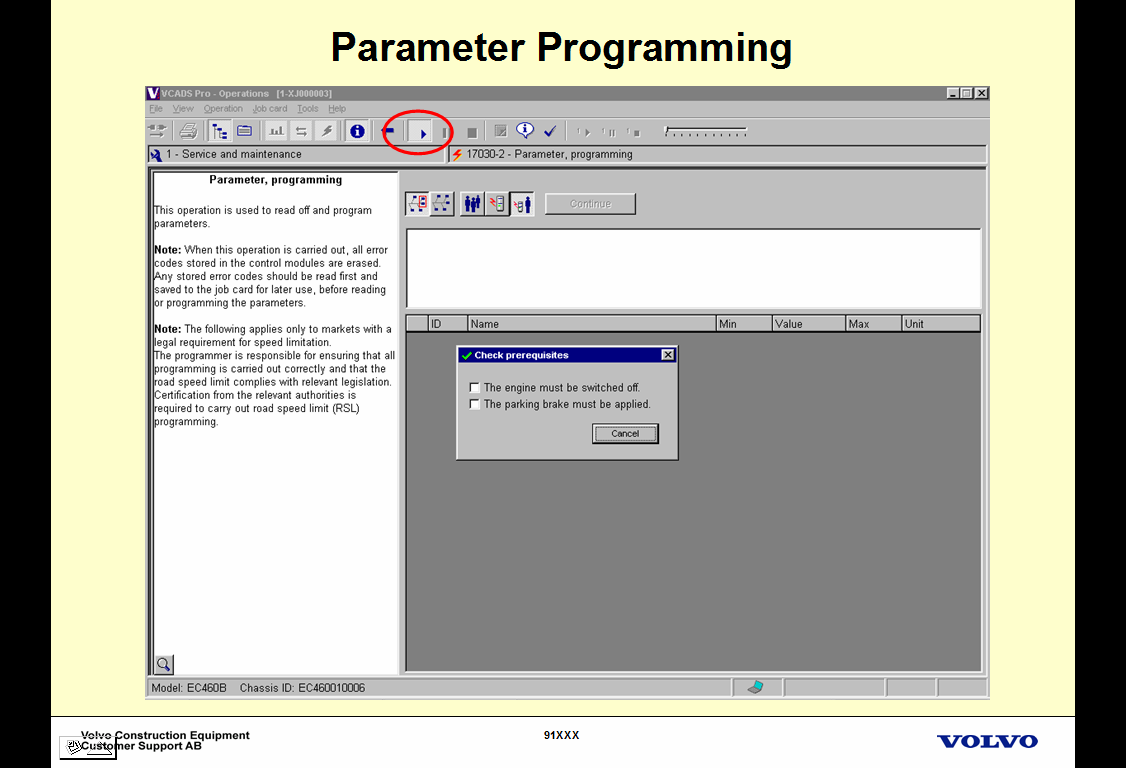Click the pause operation toolbar button

pyautogui.click(x=445, y=133)
